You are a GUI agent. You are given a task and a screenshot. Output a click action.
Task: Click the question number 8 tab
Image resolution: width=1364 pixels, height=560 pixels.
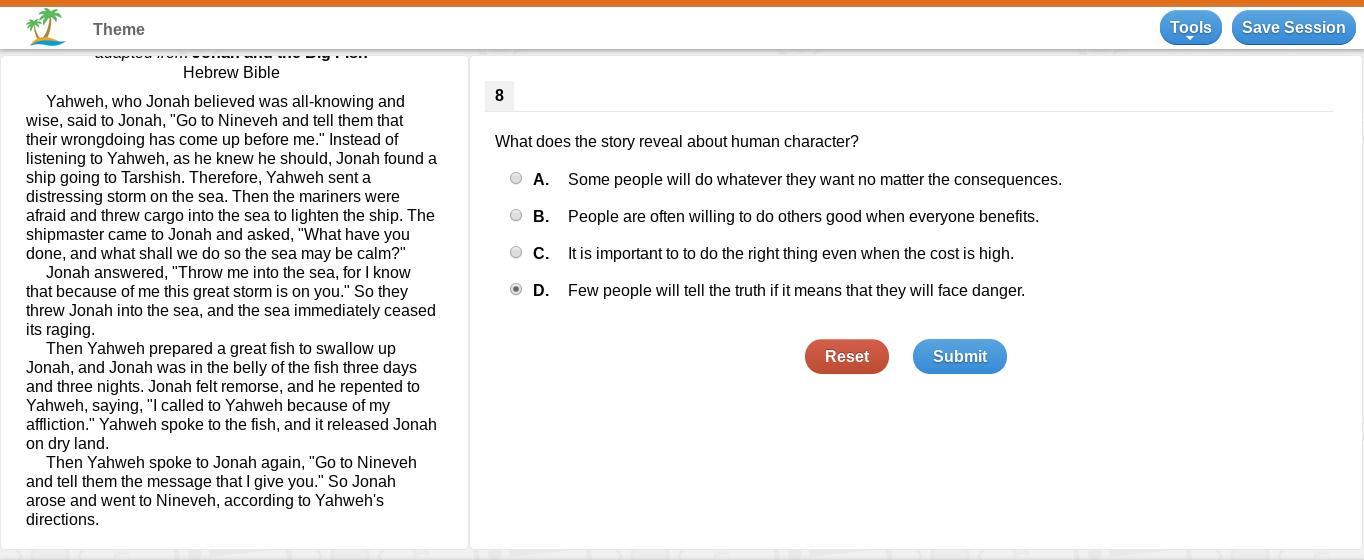click(x=499, y=96)
